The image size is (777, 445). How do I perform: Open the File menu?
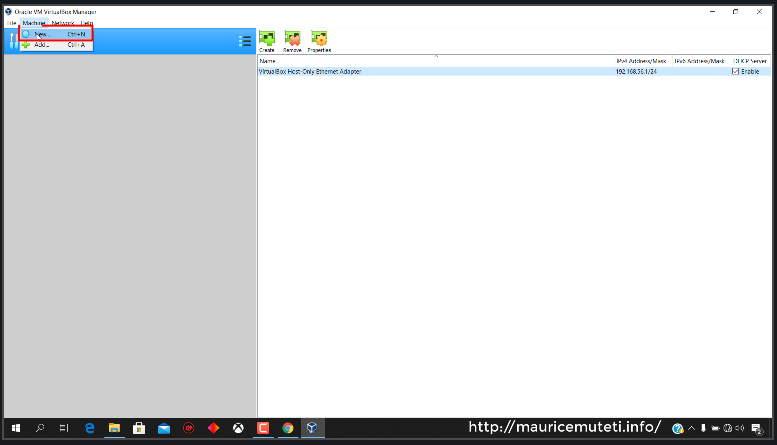click(x=11, y=22)
